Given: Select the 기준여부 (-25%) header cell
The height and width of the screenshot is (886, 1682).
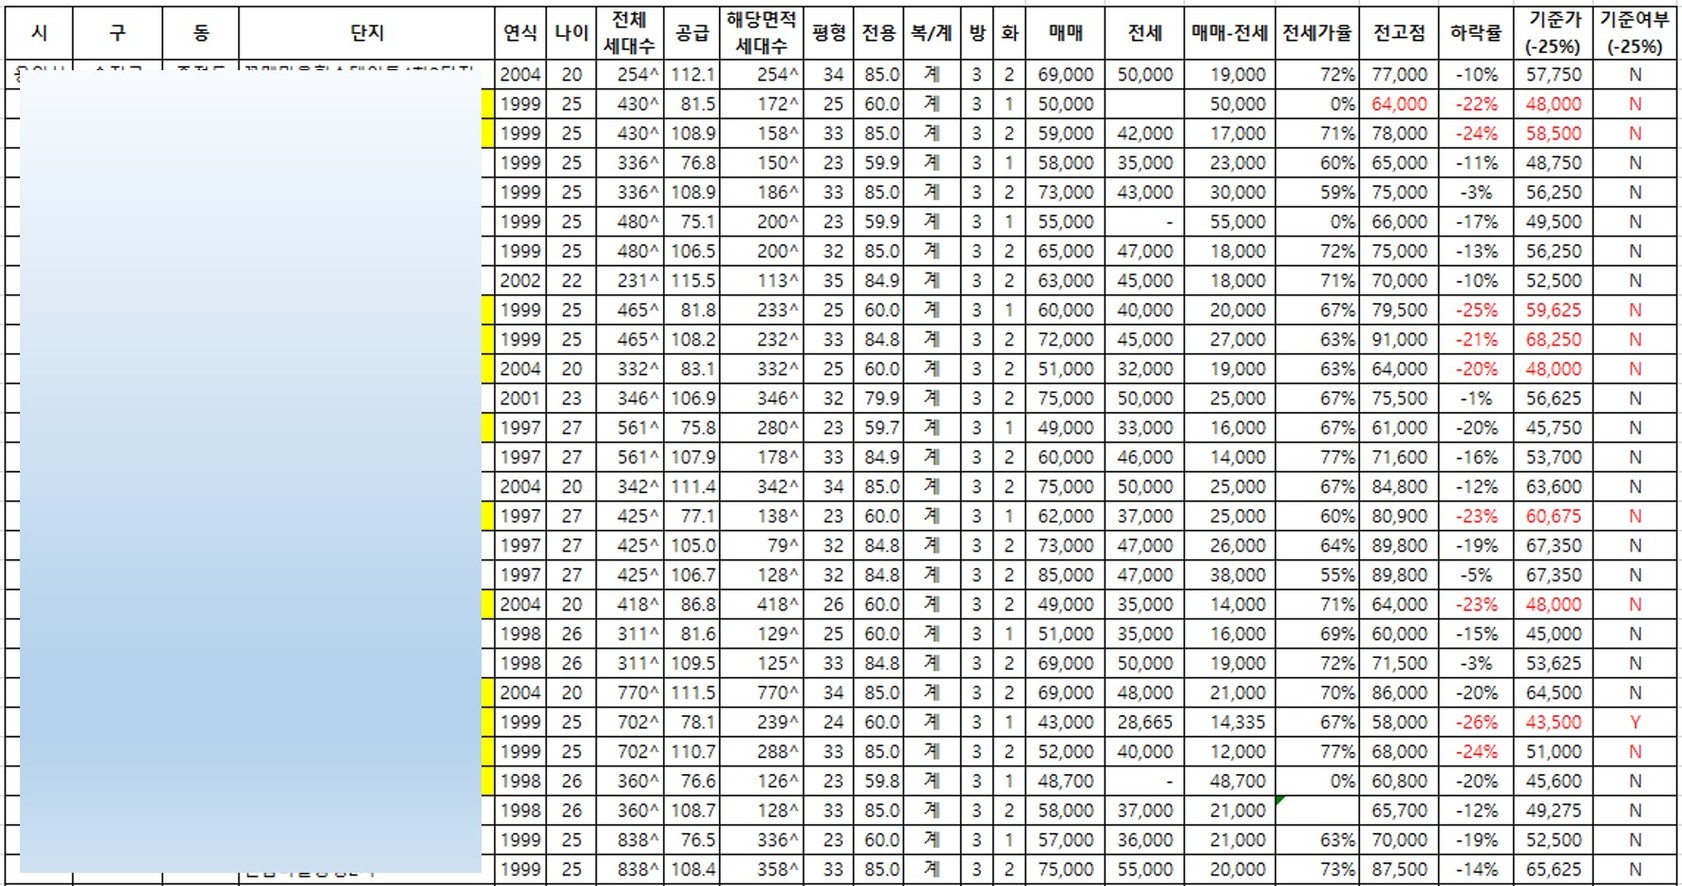Looking at the screenshot, I should point(1635,33).
